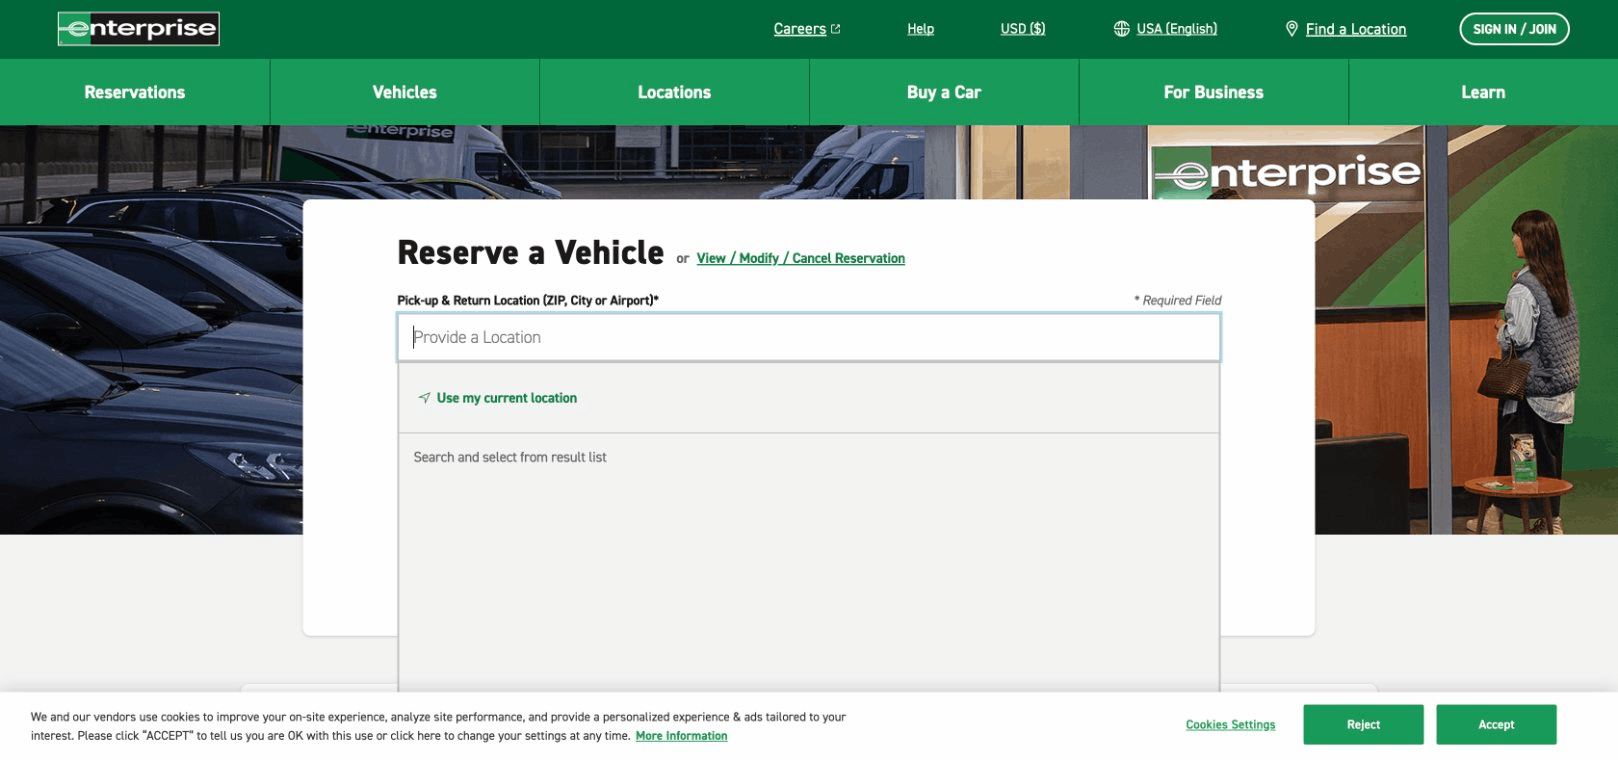Click the SIGN IN / JOIN button

tap(1514, 29)
